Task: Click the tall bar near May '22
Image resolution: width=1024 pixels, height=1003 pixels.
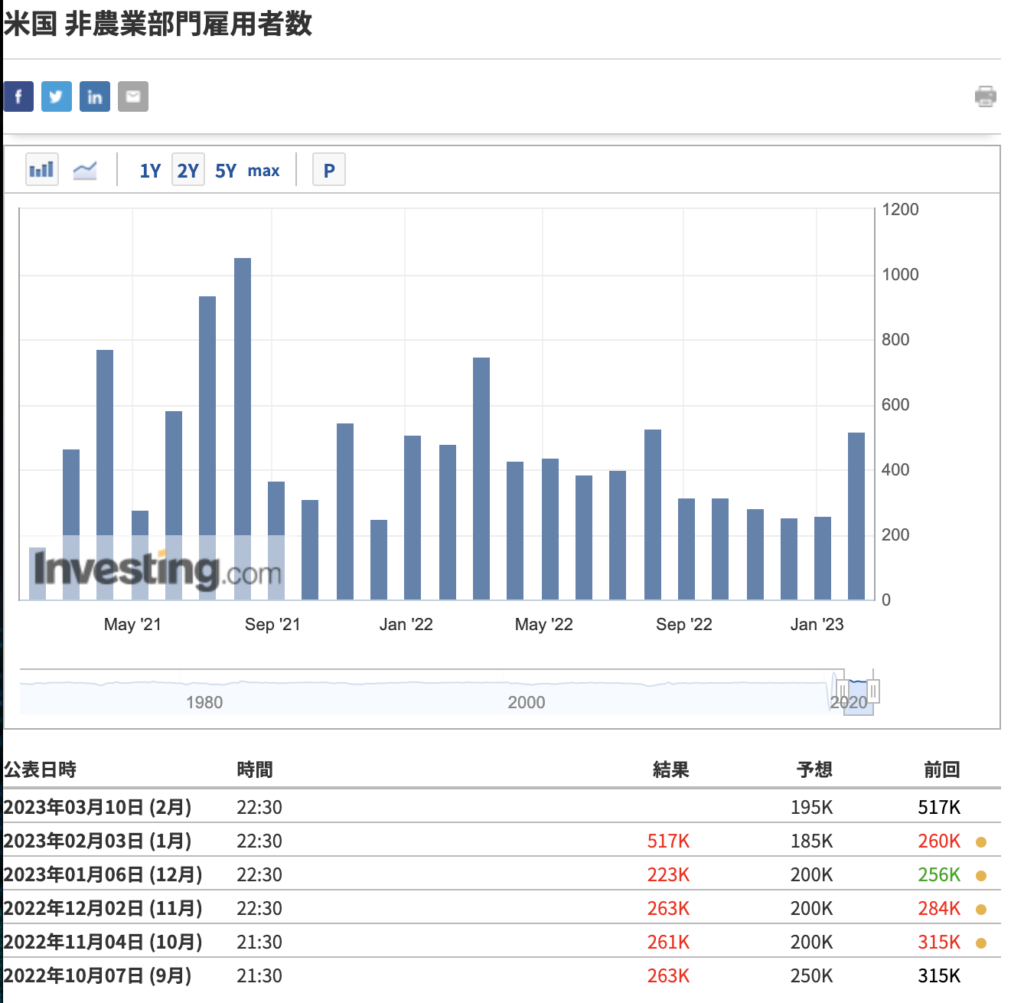Action: click(x=481, y=479)
